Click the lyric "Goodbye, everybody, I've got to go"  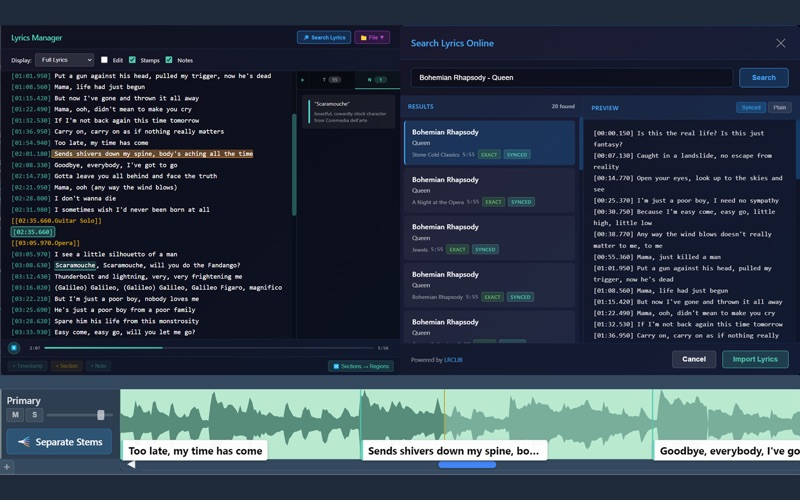(116, 165)
